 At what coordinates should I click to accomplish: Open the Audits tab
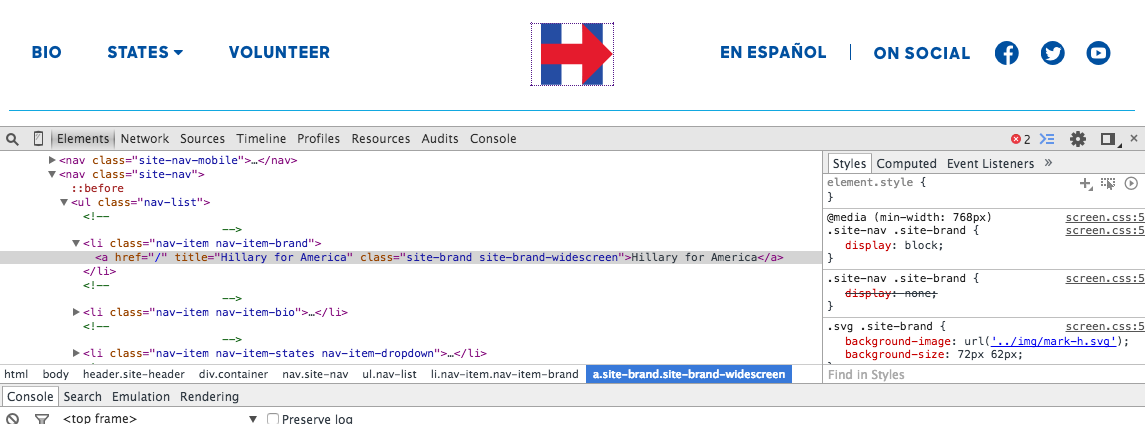[440, 139]
